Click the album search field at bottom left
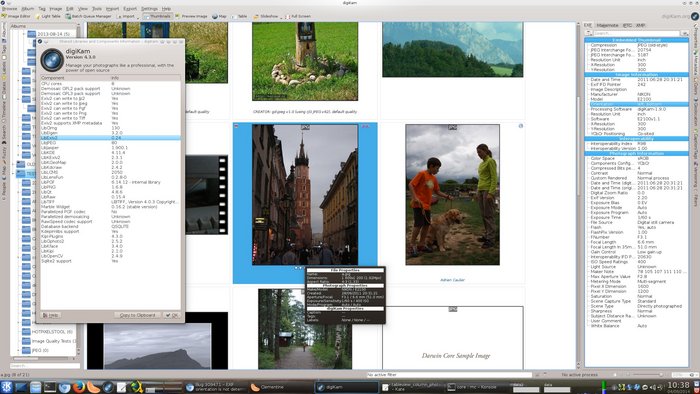 [45, 365]
